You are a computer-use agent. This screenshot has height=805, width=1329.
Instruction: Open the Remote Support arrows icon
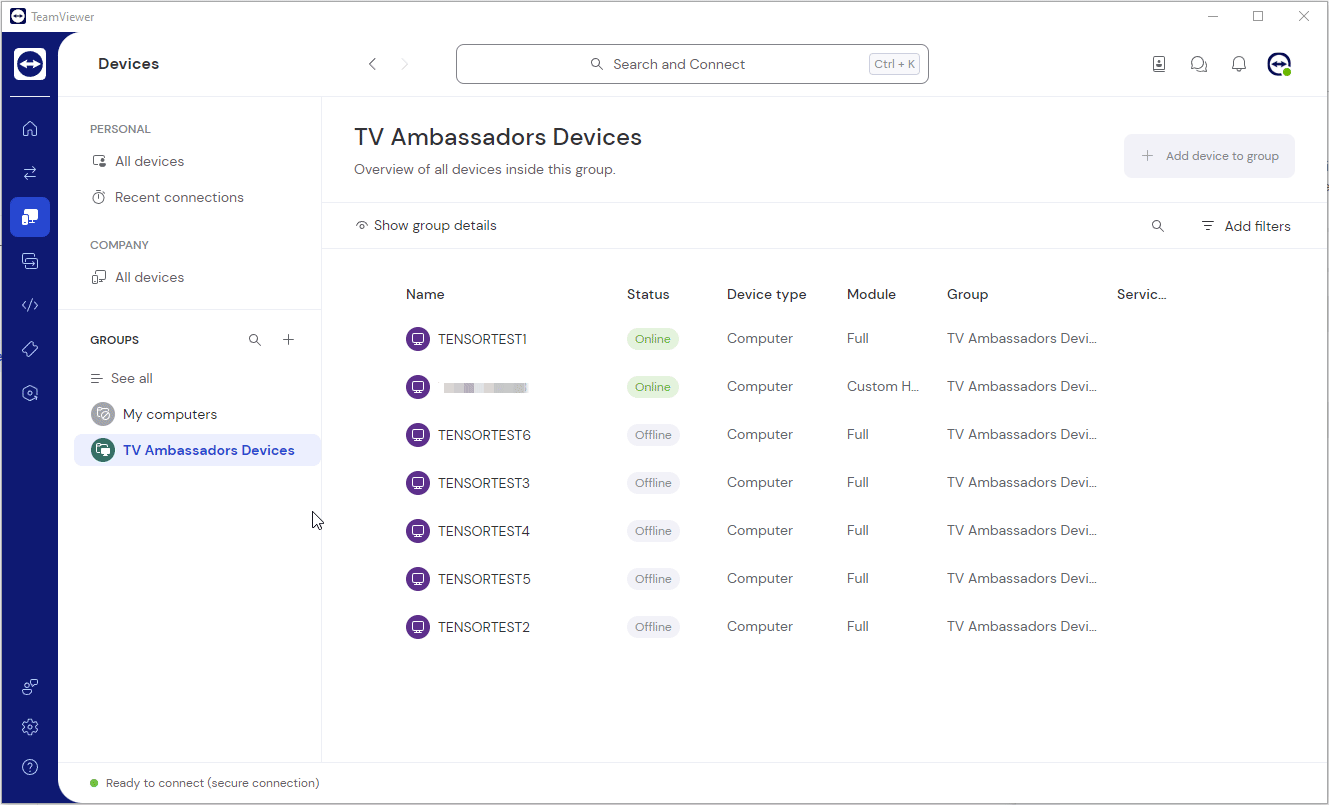pyautogui.click(x=30, y=172)
